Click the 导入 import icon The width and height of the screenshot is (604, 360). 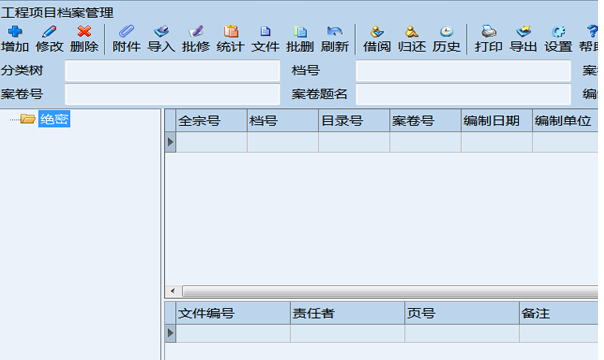161,31
